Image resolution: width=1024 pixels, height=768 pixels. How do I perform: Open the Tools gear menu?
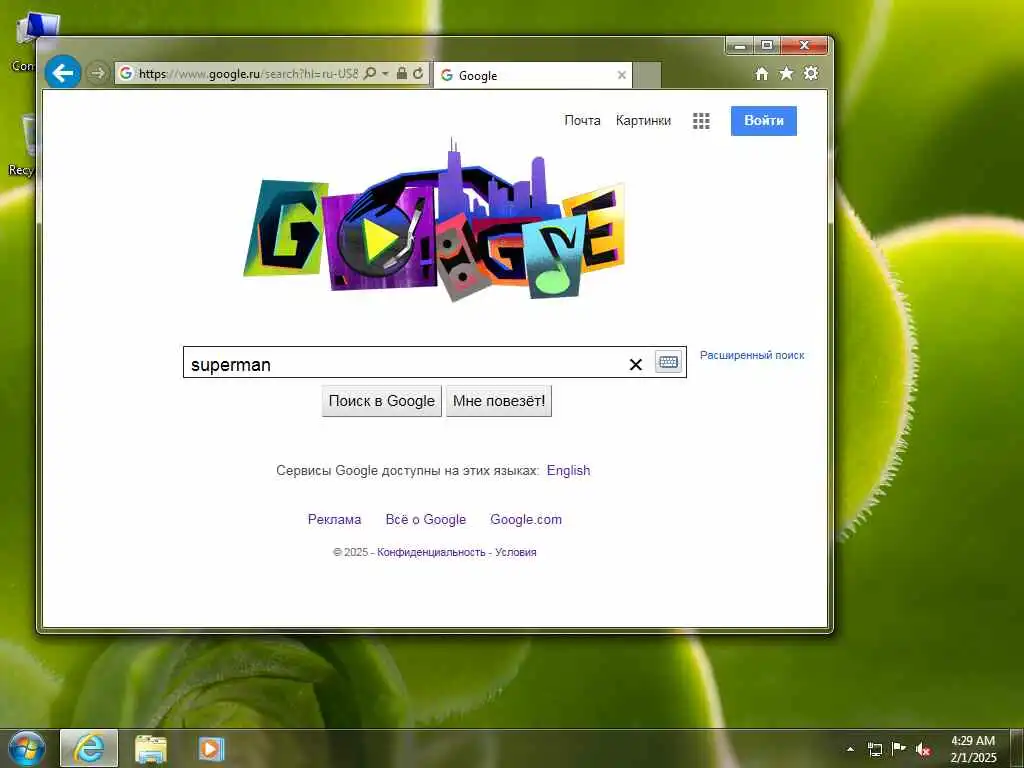811,73
